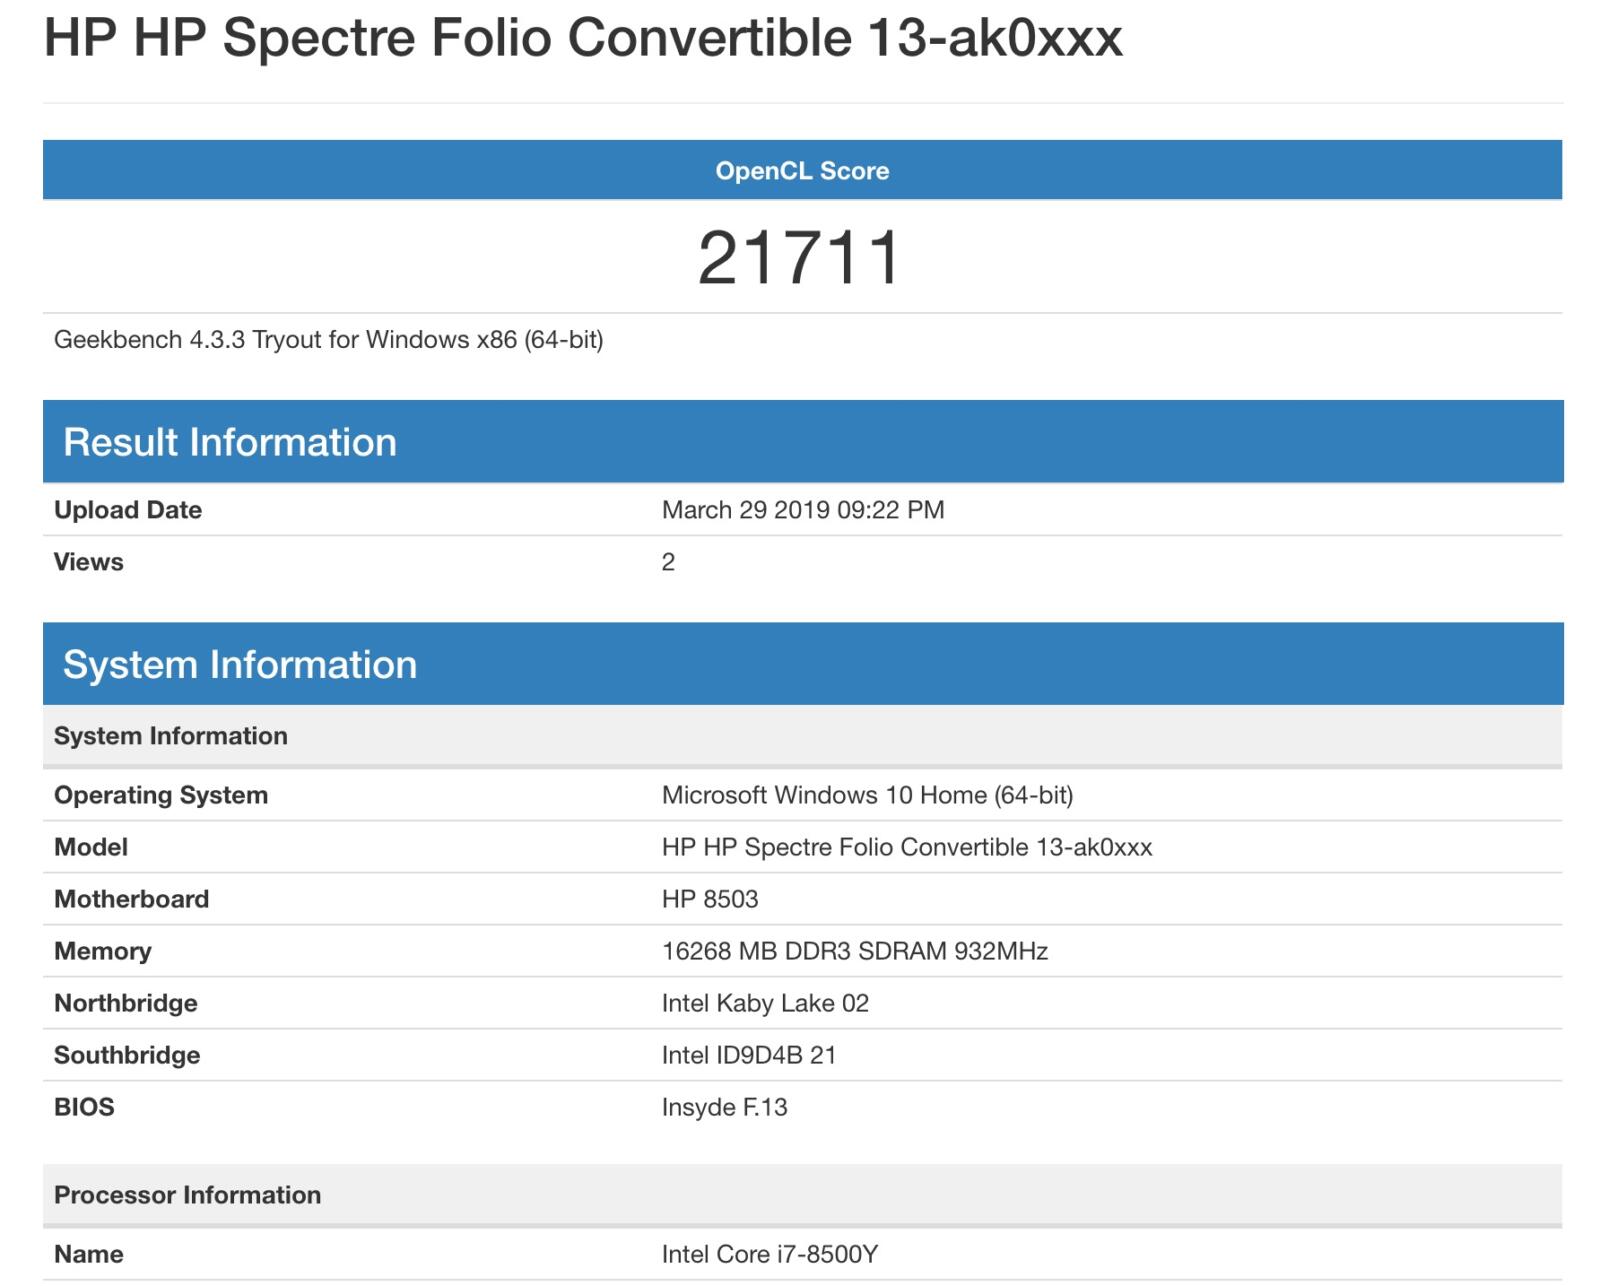Select the score value 21711
The height and width of the screenshot is (1286, 1600).
click(800, 258)
